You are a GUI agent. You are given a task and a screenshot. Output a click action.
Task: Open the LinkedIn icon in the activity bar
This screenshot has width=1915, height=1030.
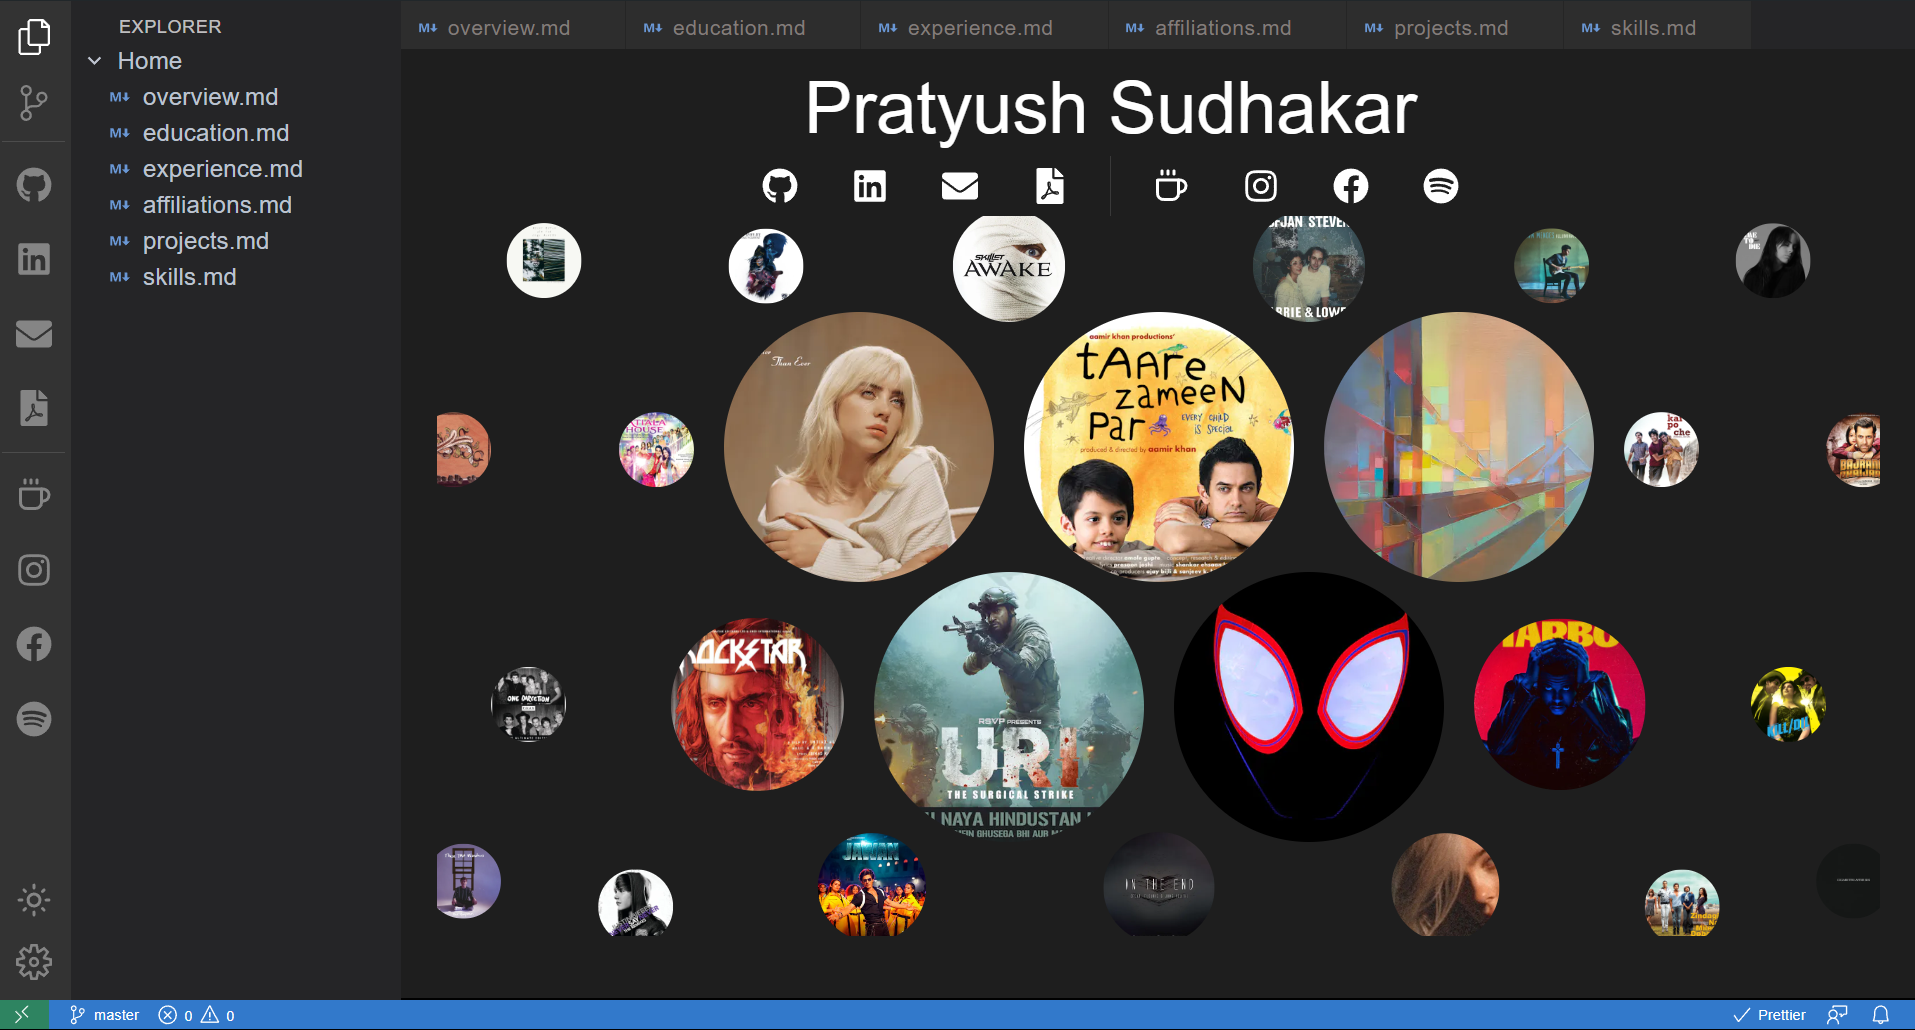(x=34, y=259)
